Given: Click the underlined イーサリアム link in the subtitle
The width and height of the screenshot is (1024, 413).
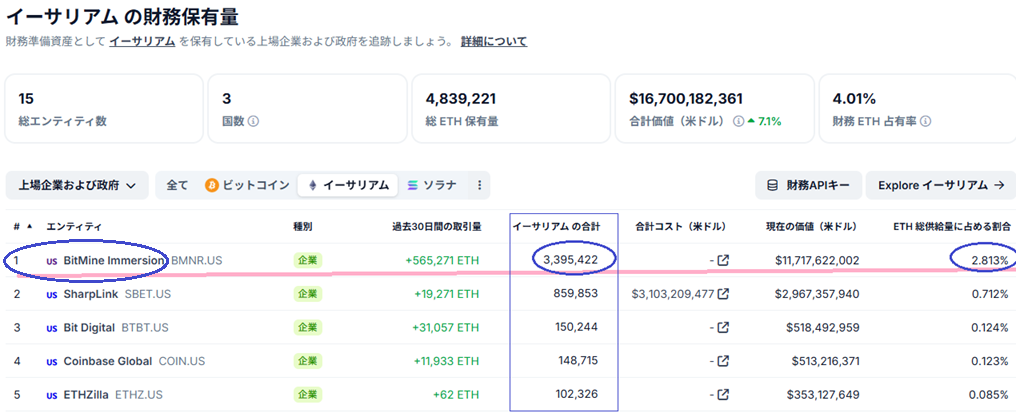Looking at the screenshot, I should coord(142,42).
